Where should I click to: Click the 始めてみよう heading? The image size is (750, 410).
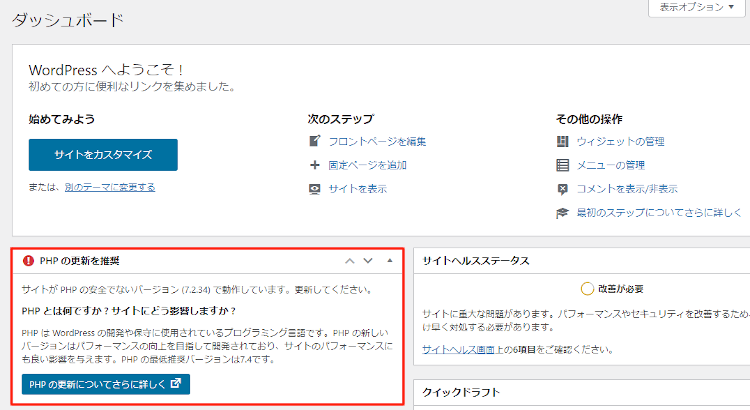pyautogui.click(x=62, y=119)
